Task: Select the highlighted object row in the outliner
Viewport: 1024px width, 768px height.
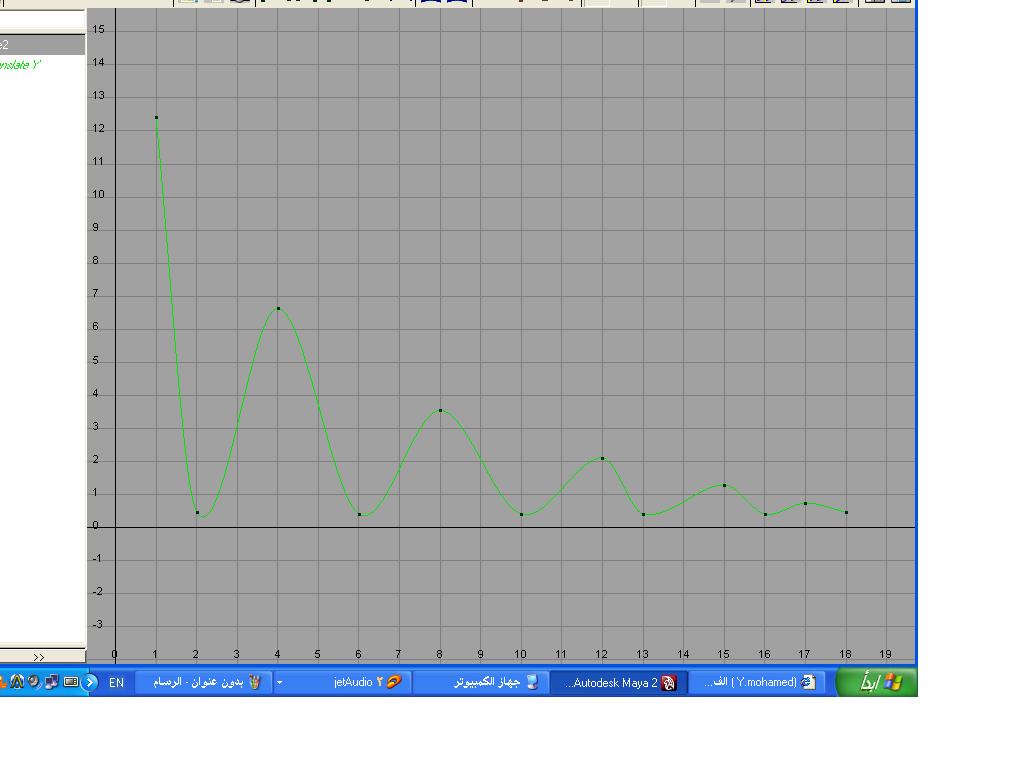Action: (42, 44)
